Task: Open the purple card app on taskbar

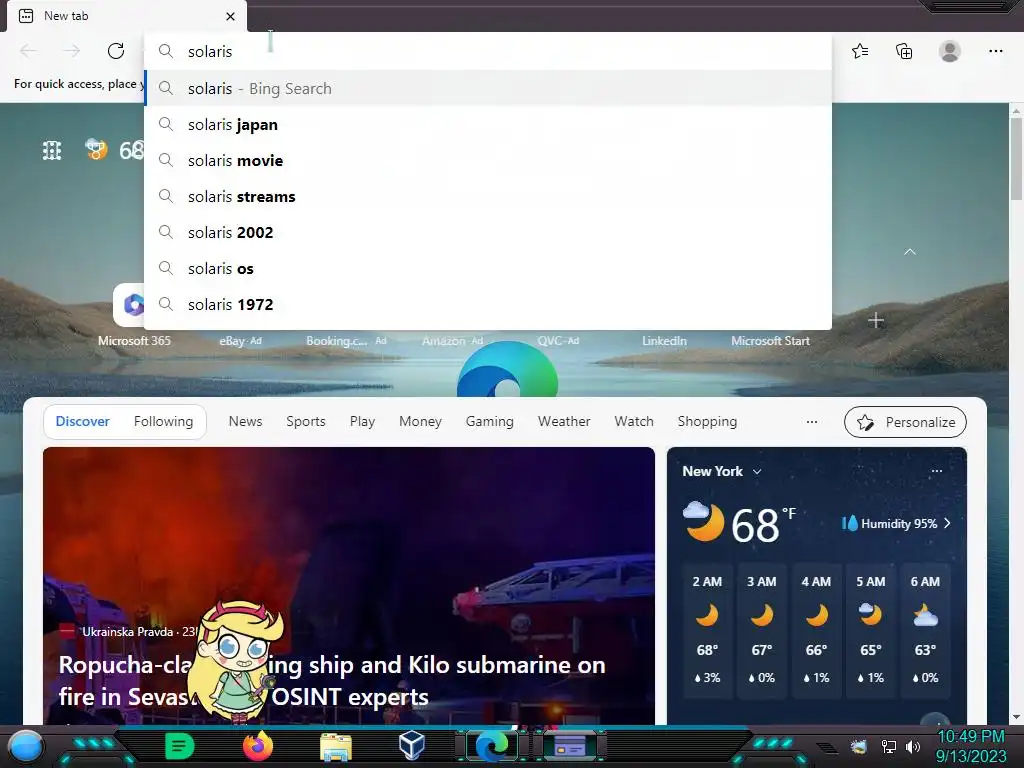Action: (x=569, y=746)
